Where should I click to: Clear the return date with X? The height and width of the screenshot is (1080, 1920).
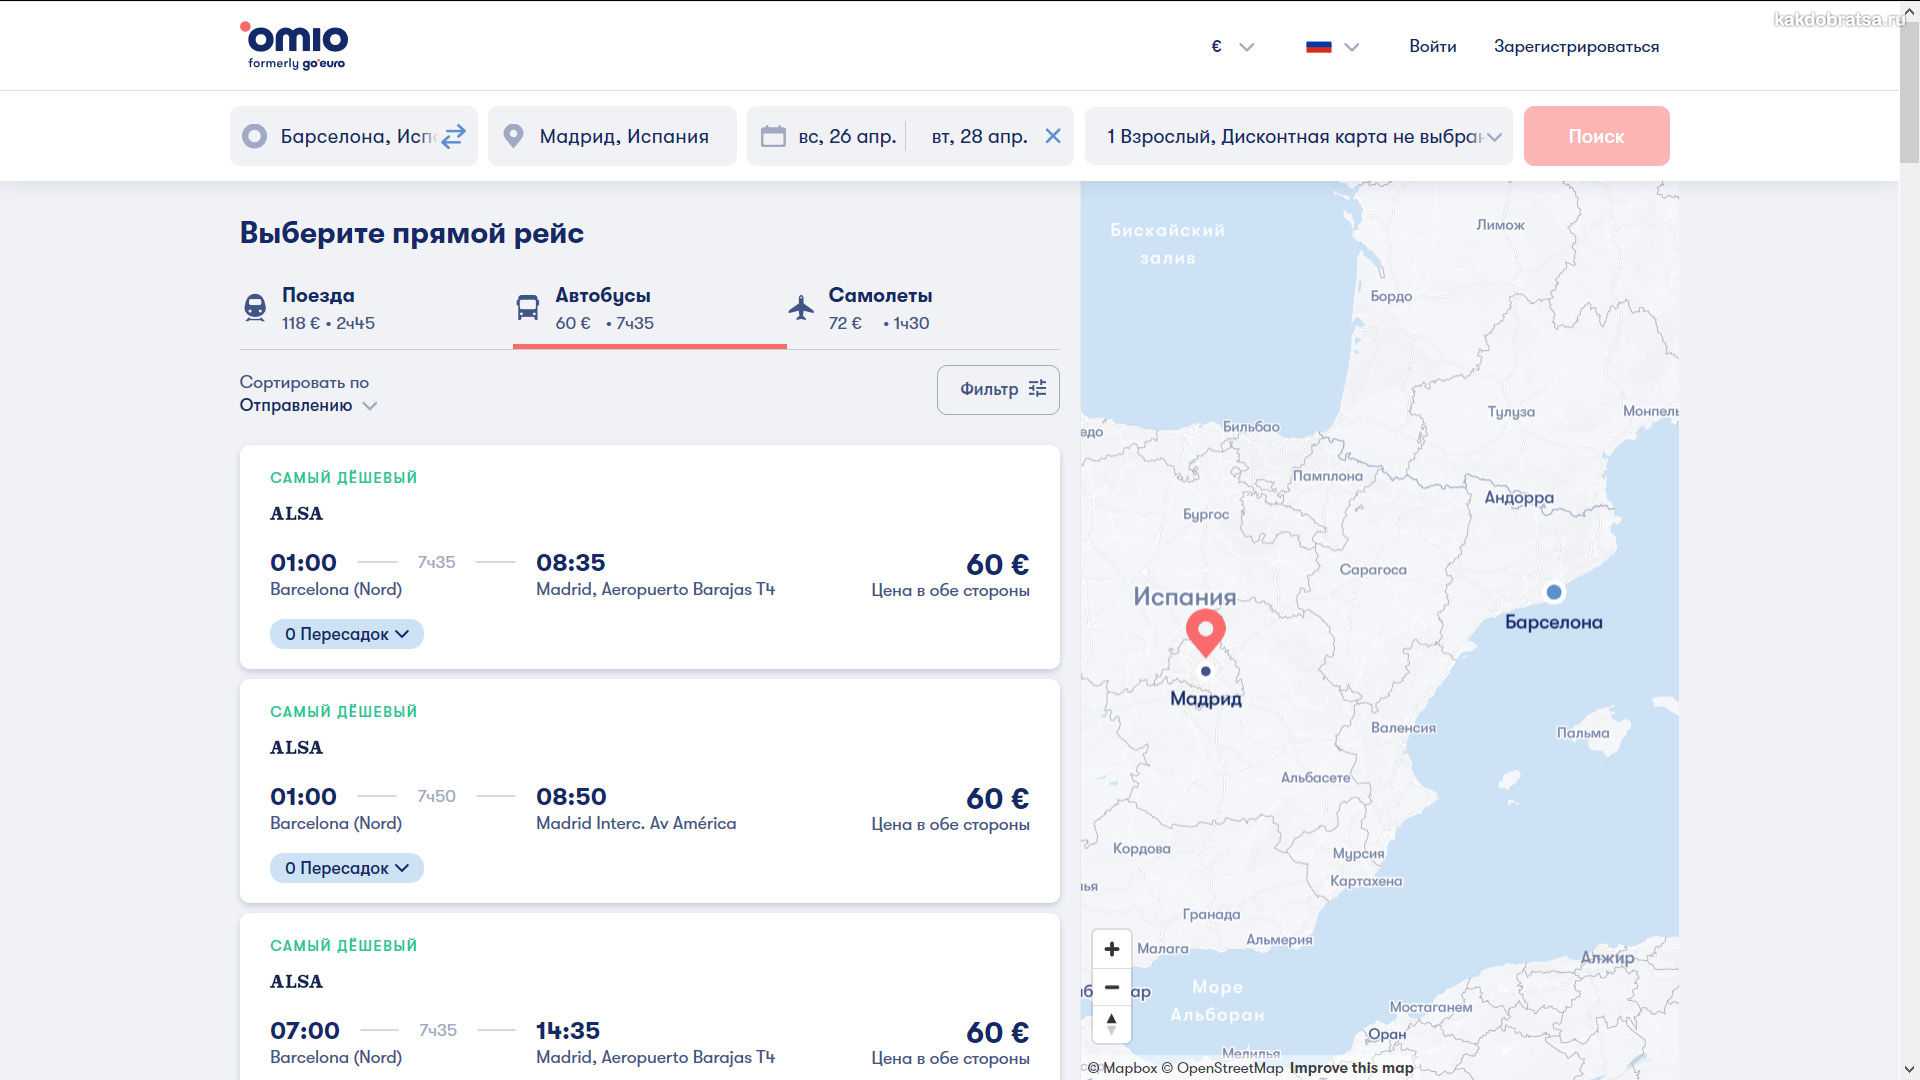1053,136
